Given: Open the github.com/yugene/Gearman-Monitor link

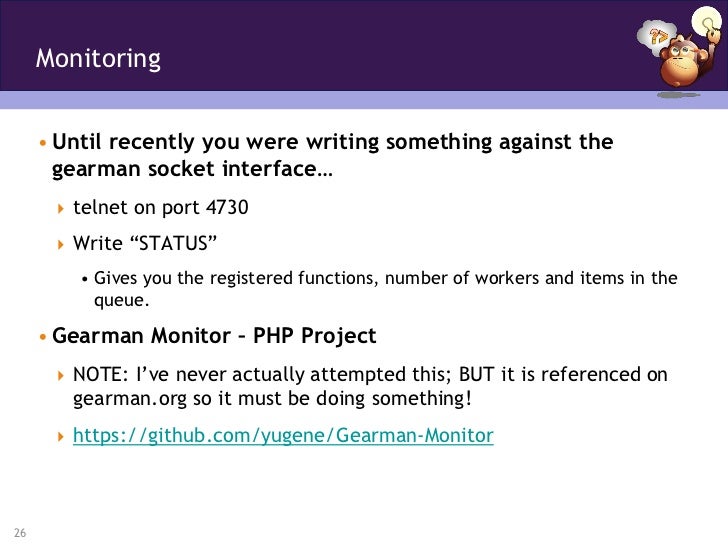Looking at the screenshot, I should point(283,436).
